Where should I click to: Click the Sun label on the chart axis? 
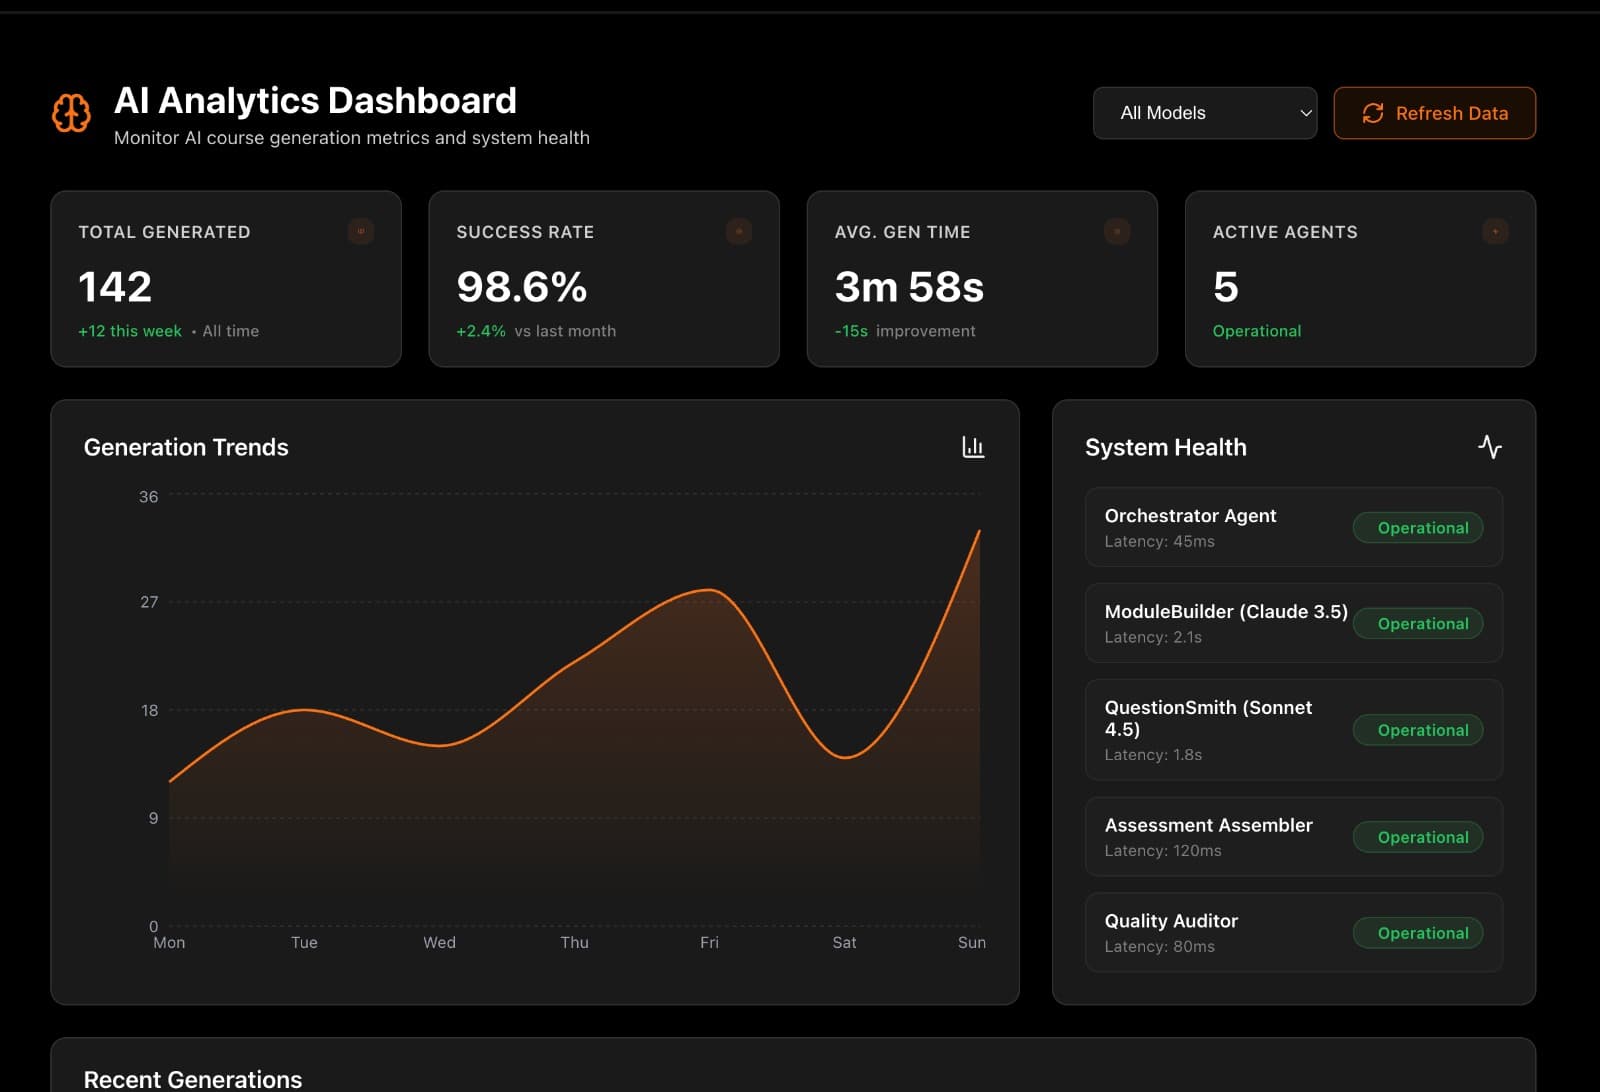coord(971,942)
